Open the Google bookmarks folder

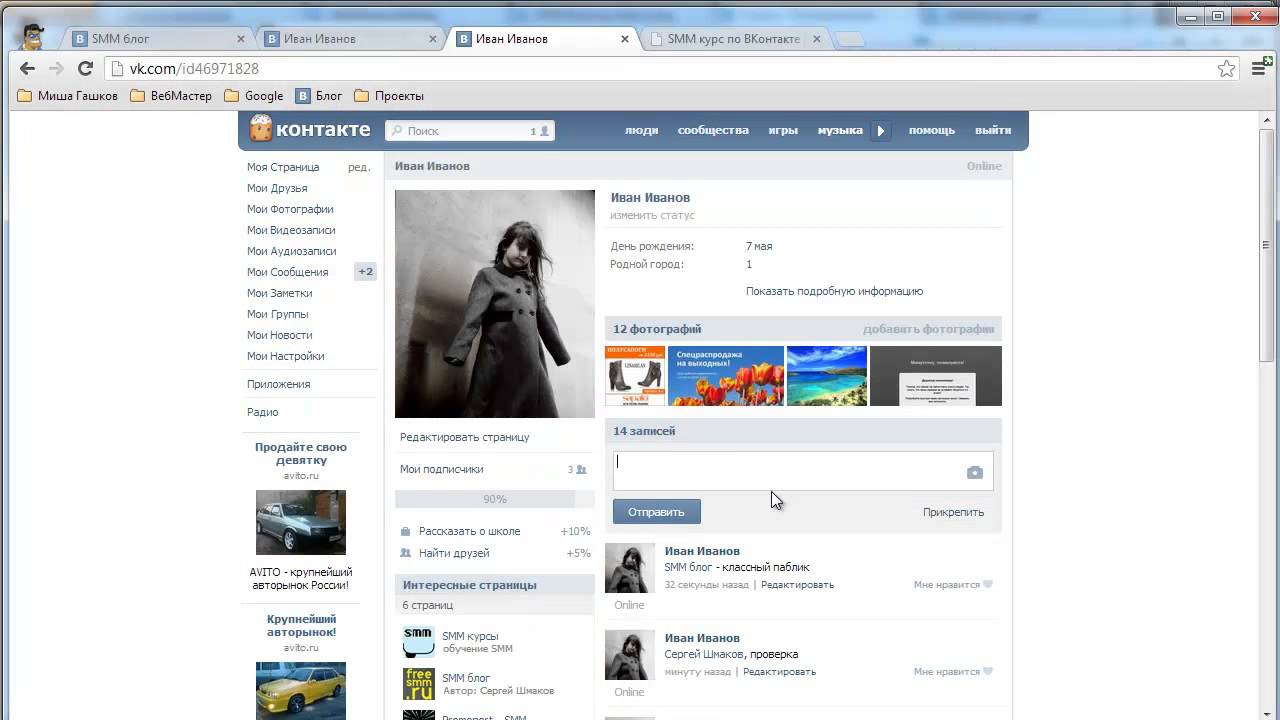click(254, 96)
